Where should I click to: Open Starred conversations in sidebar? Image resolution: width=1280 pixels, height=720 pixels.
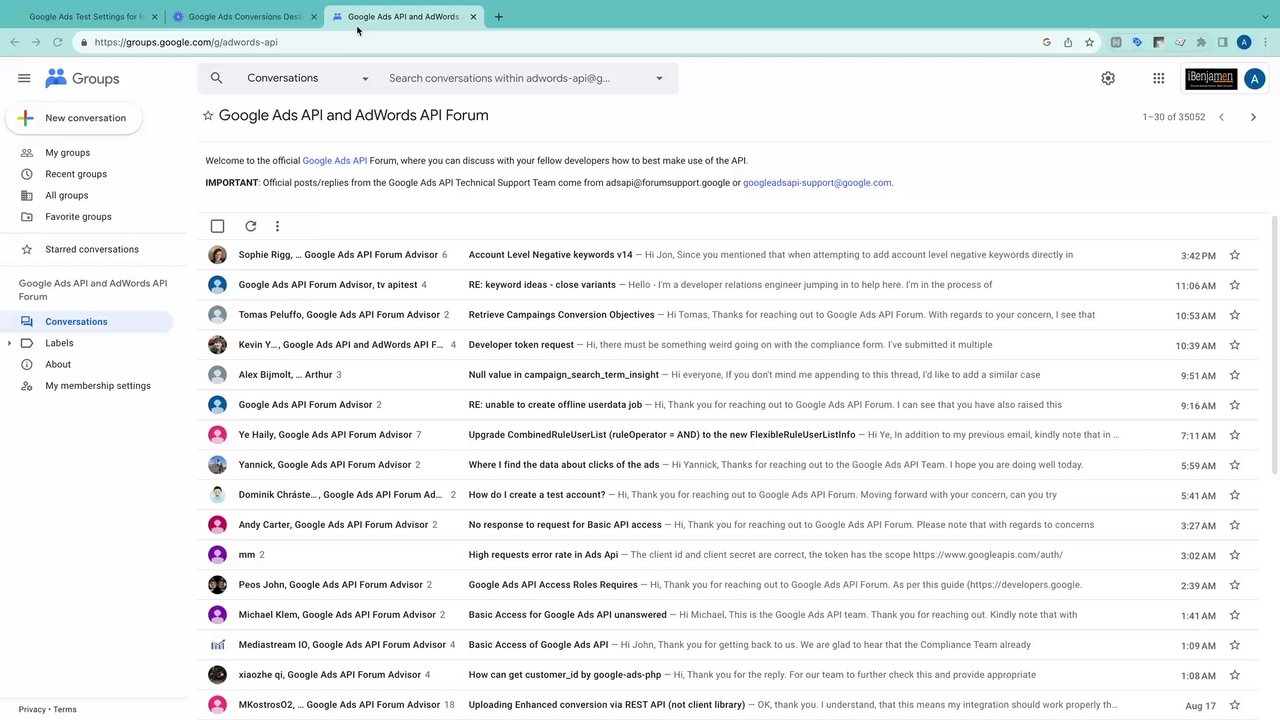tap(92, 249)
